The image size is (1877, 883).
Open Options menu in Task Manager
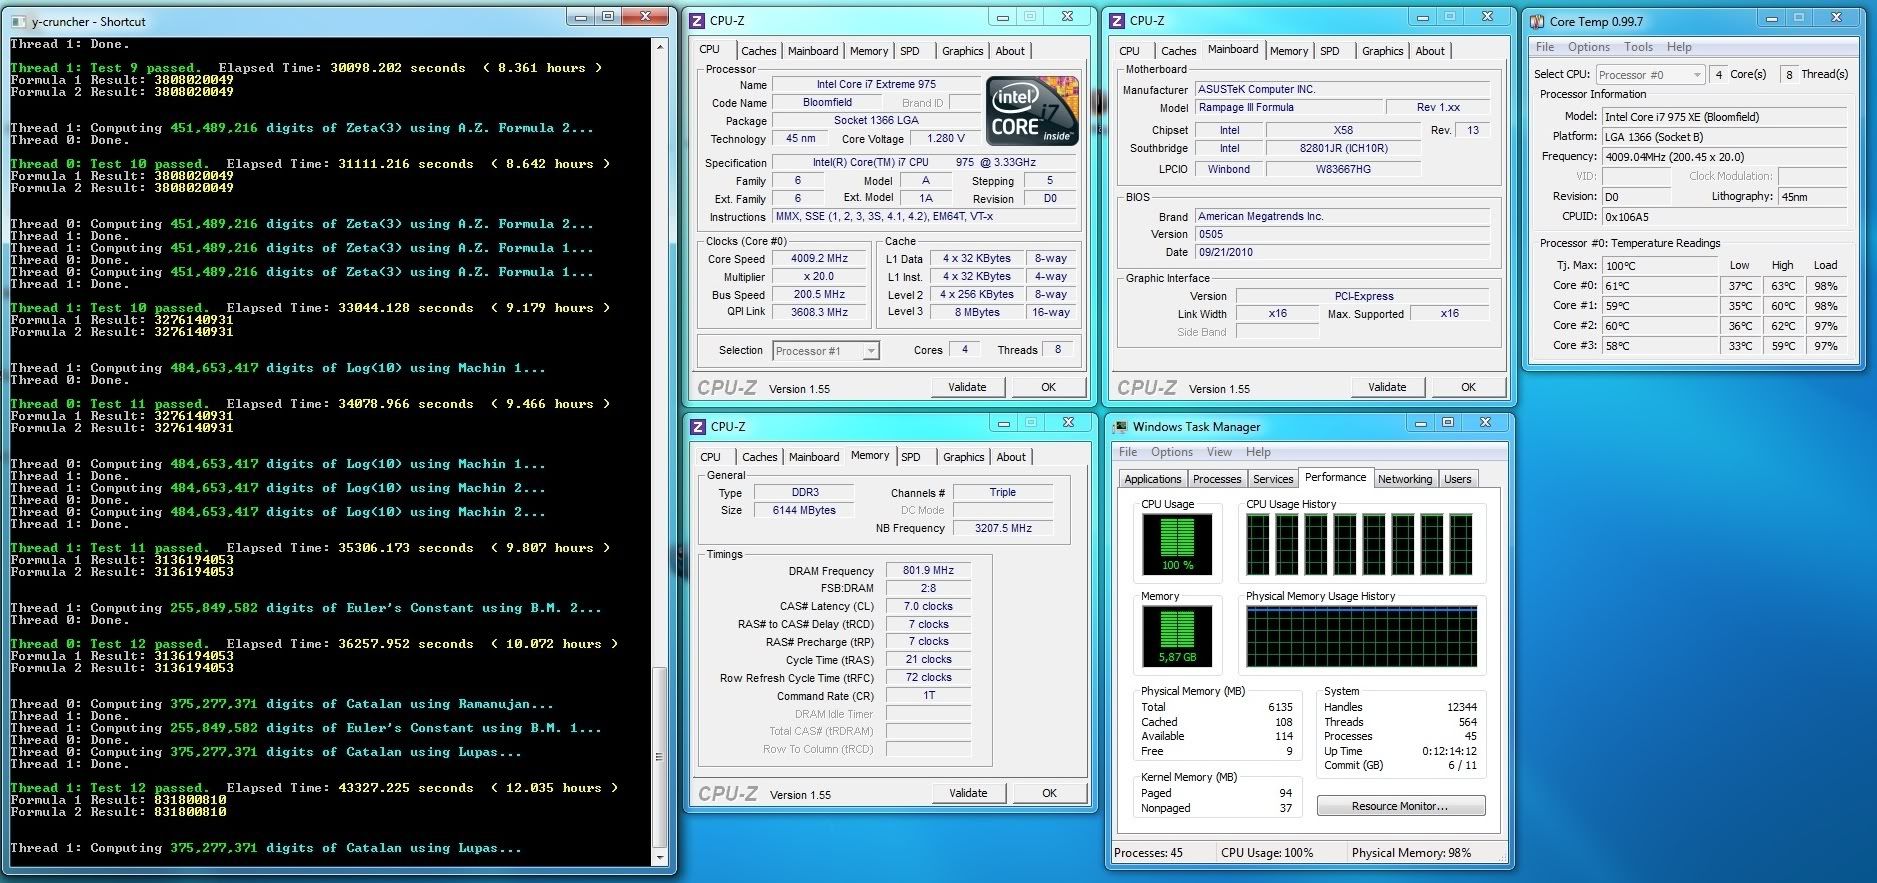click(1171, 452)
